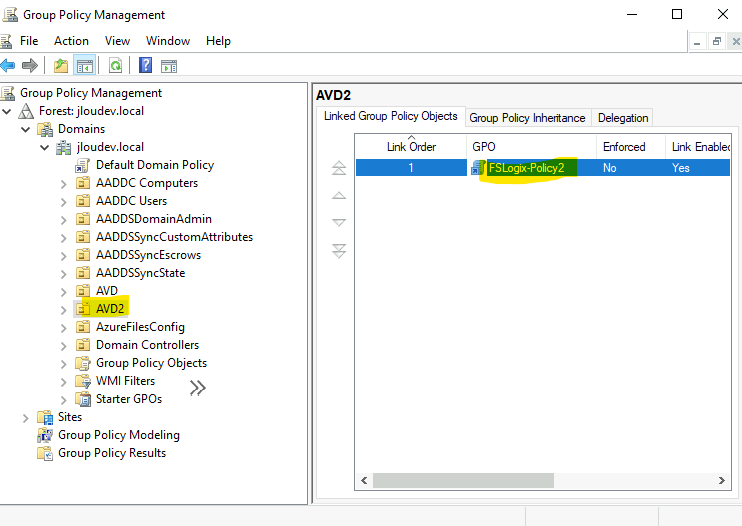This screenshot has height=526, width=742.
Task: Collapse the Forest: jloudev.local node
Action: (x=7, y=112)
